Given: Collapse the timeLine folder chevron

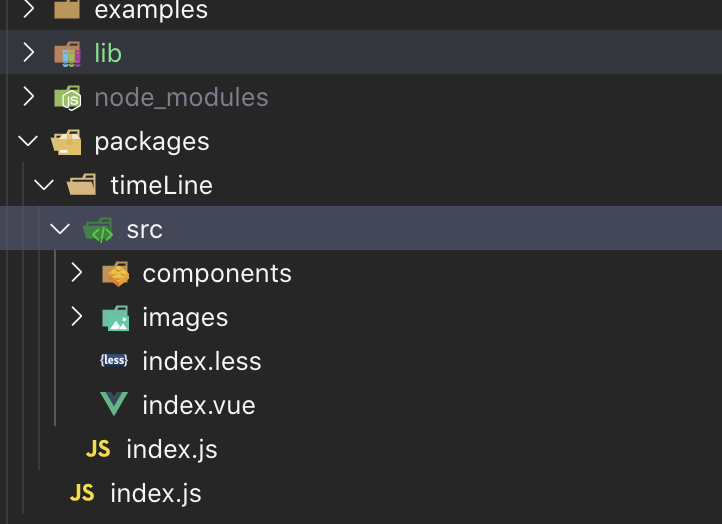Looking at the screenshot, I should (x=44, y=186).
